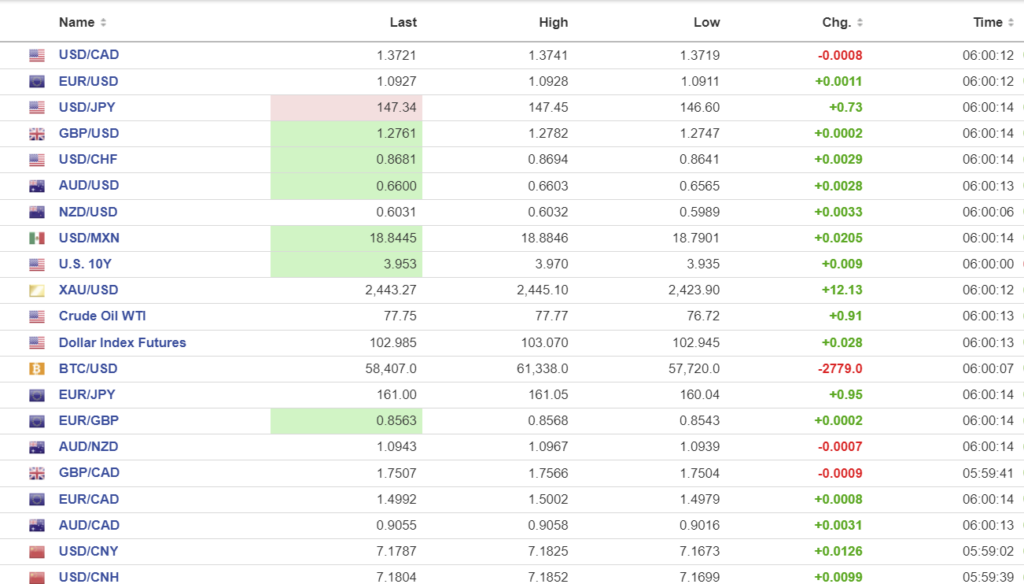
Task: Click the Last column header
Action: [403, 22]
